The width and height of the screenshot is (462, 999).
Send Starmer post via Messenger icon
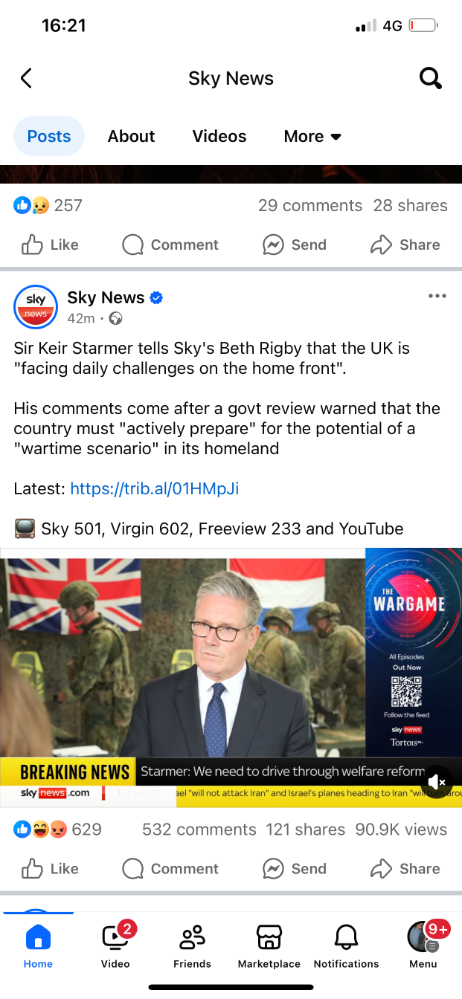click(294, 868)
